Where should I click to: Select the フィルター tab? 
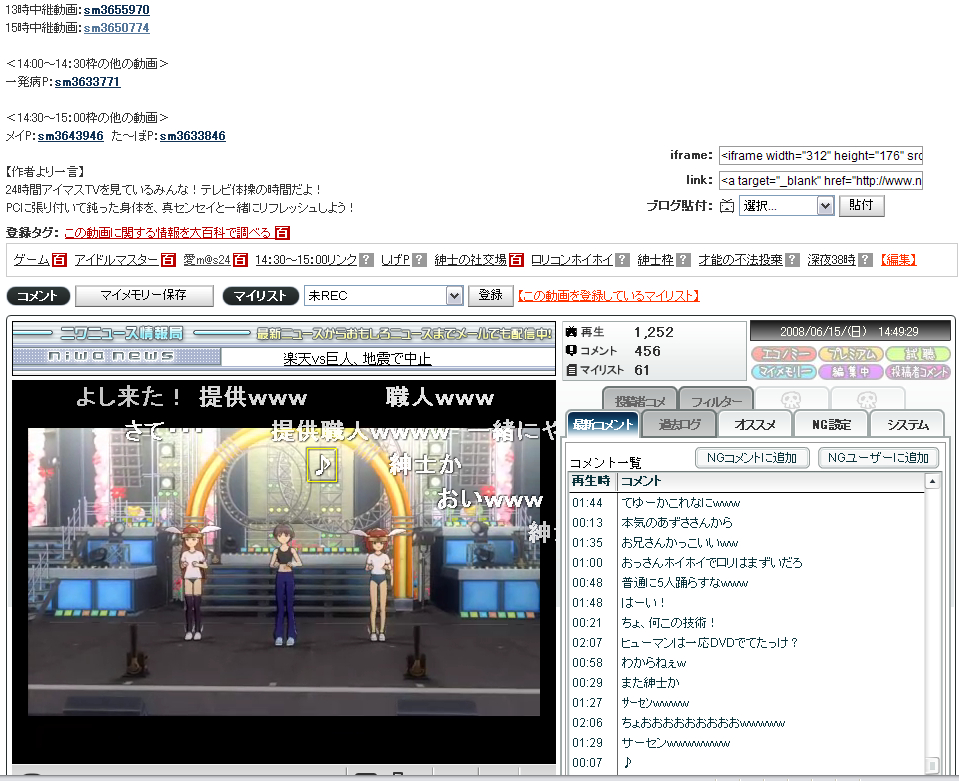[715, 400]
